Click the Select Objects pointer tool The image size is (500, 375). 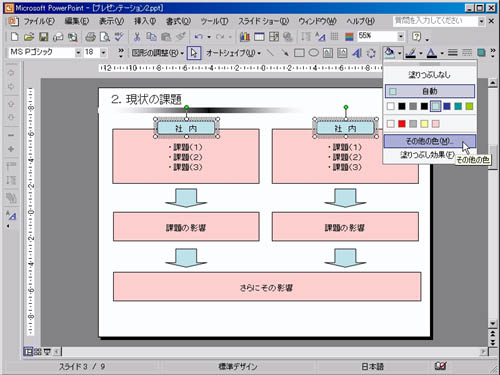pos(194,53)
